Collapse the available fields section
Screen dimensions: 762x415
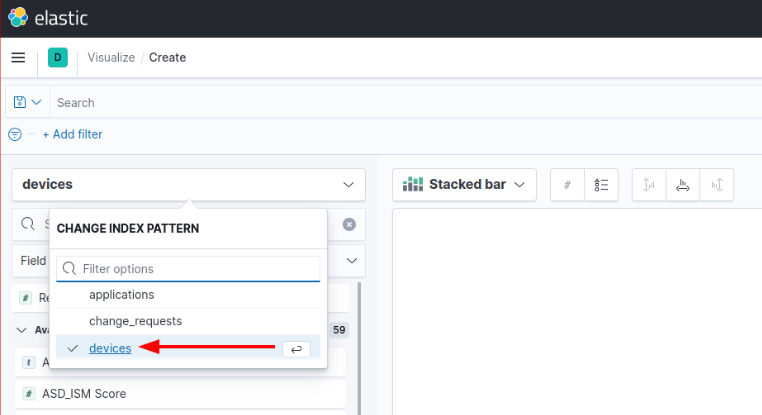tap(22, 330)
